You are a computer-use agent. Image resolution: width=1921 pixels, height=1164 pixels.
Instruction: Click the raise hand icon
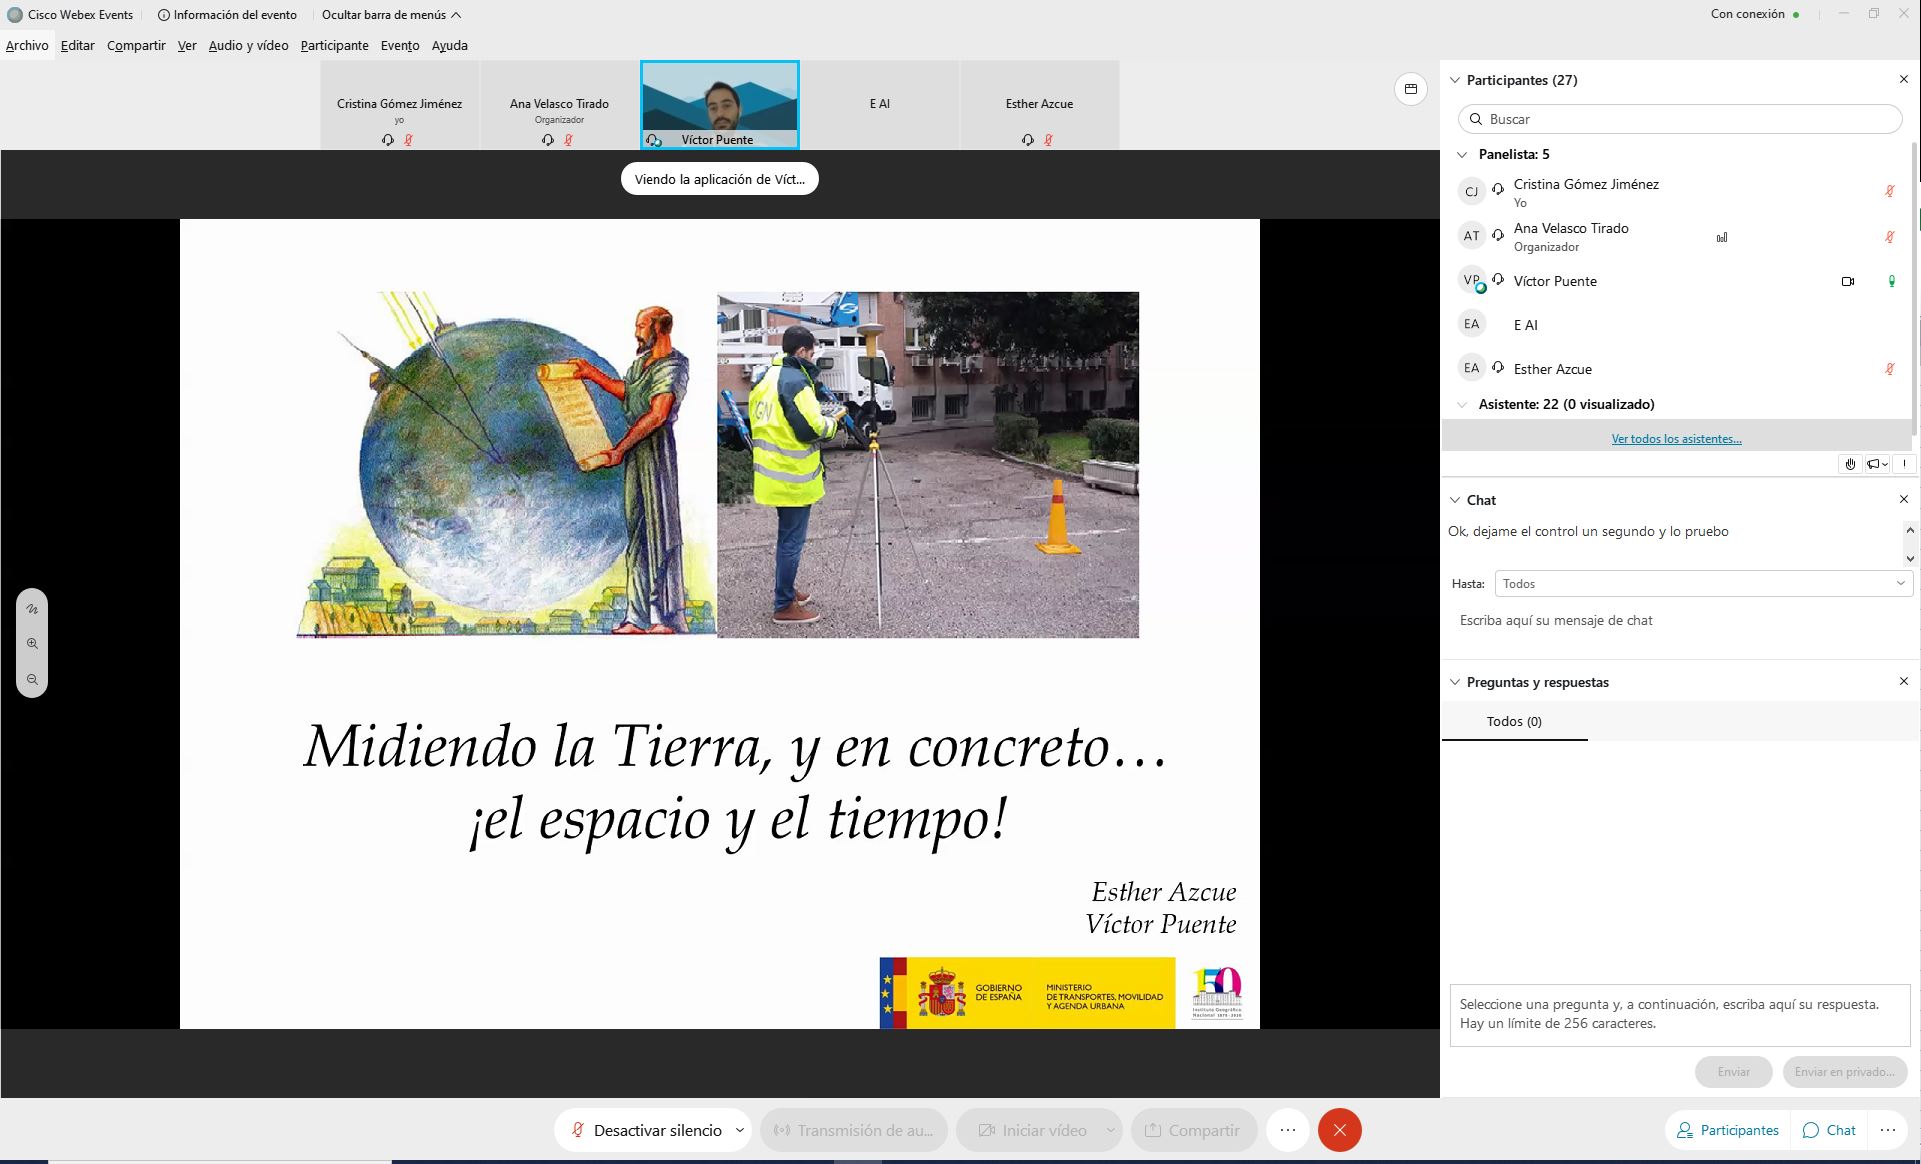click(1850, 464)
